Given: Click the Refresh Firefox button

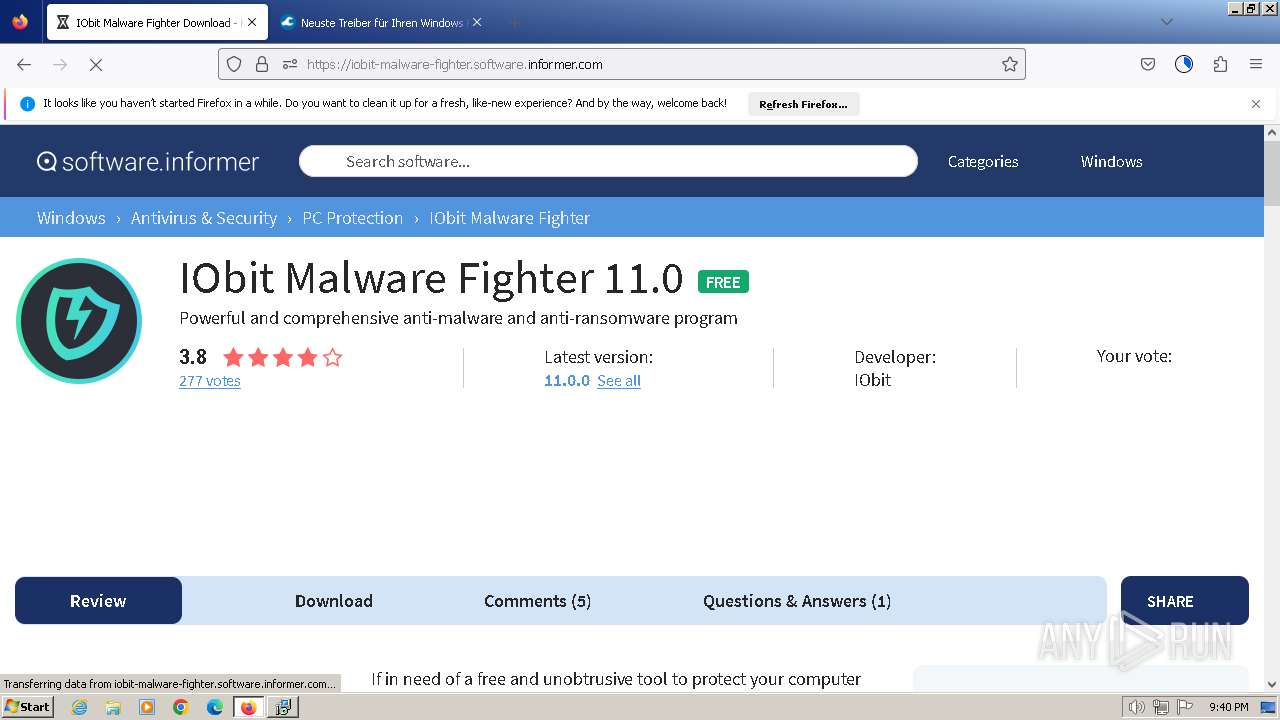Looking at the screenshot, I should (803, 104).
